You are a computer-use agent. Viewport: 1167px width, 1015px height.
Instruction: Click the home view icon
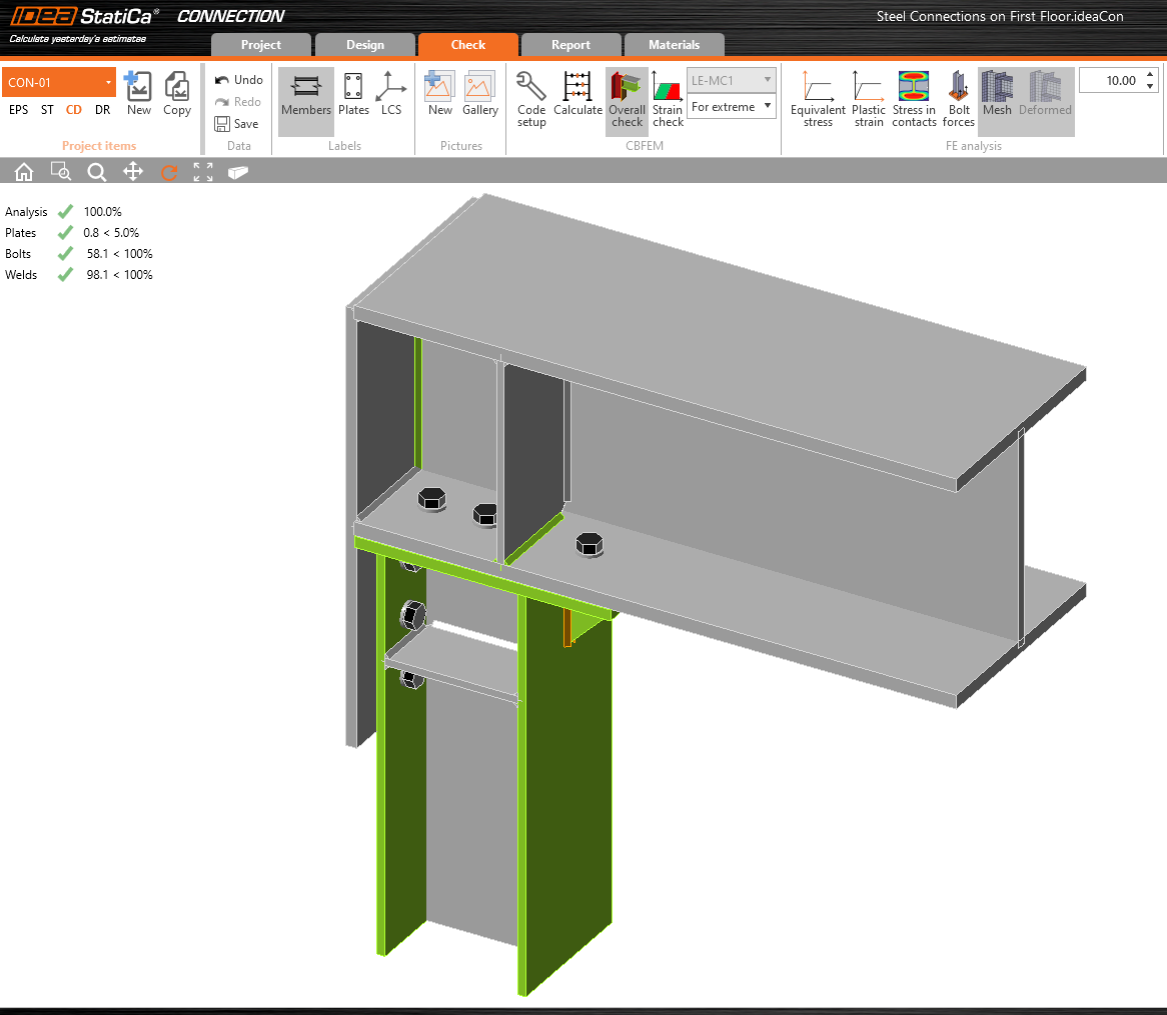[x=24, y=172]
